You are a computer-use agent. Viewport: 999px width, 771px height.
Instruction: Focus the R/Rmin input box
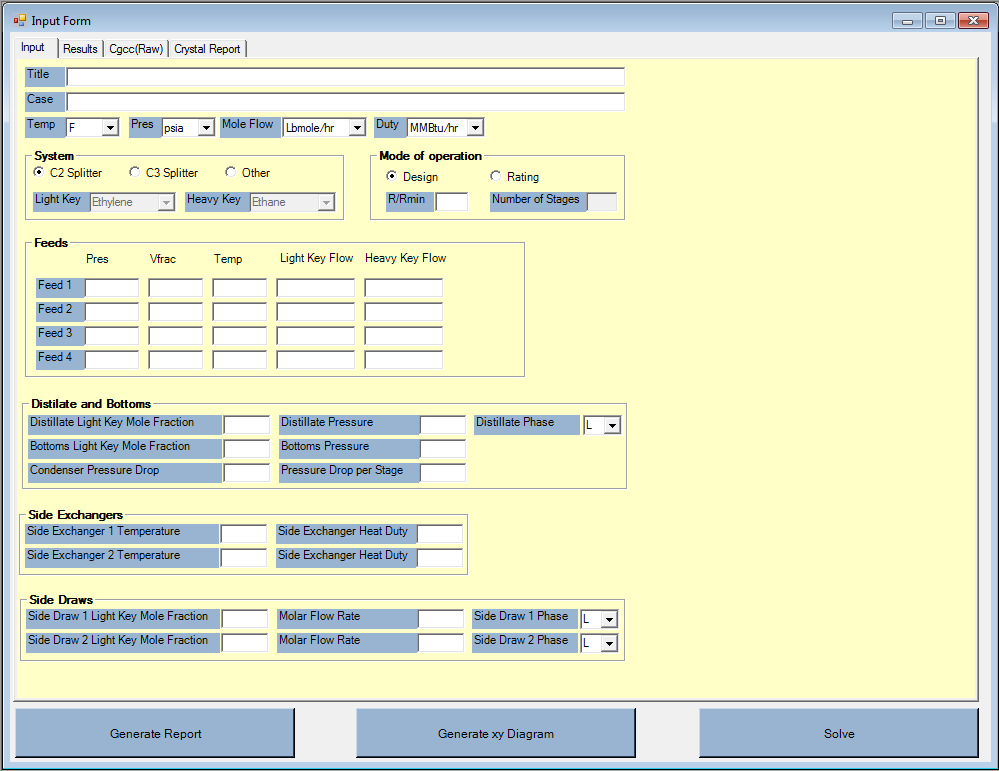(x=451, y=202)
